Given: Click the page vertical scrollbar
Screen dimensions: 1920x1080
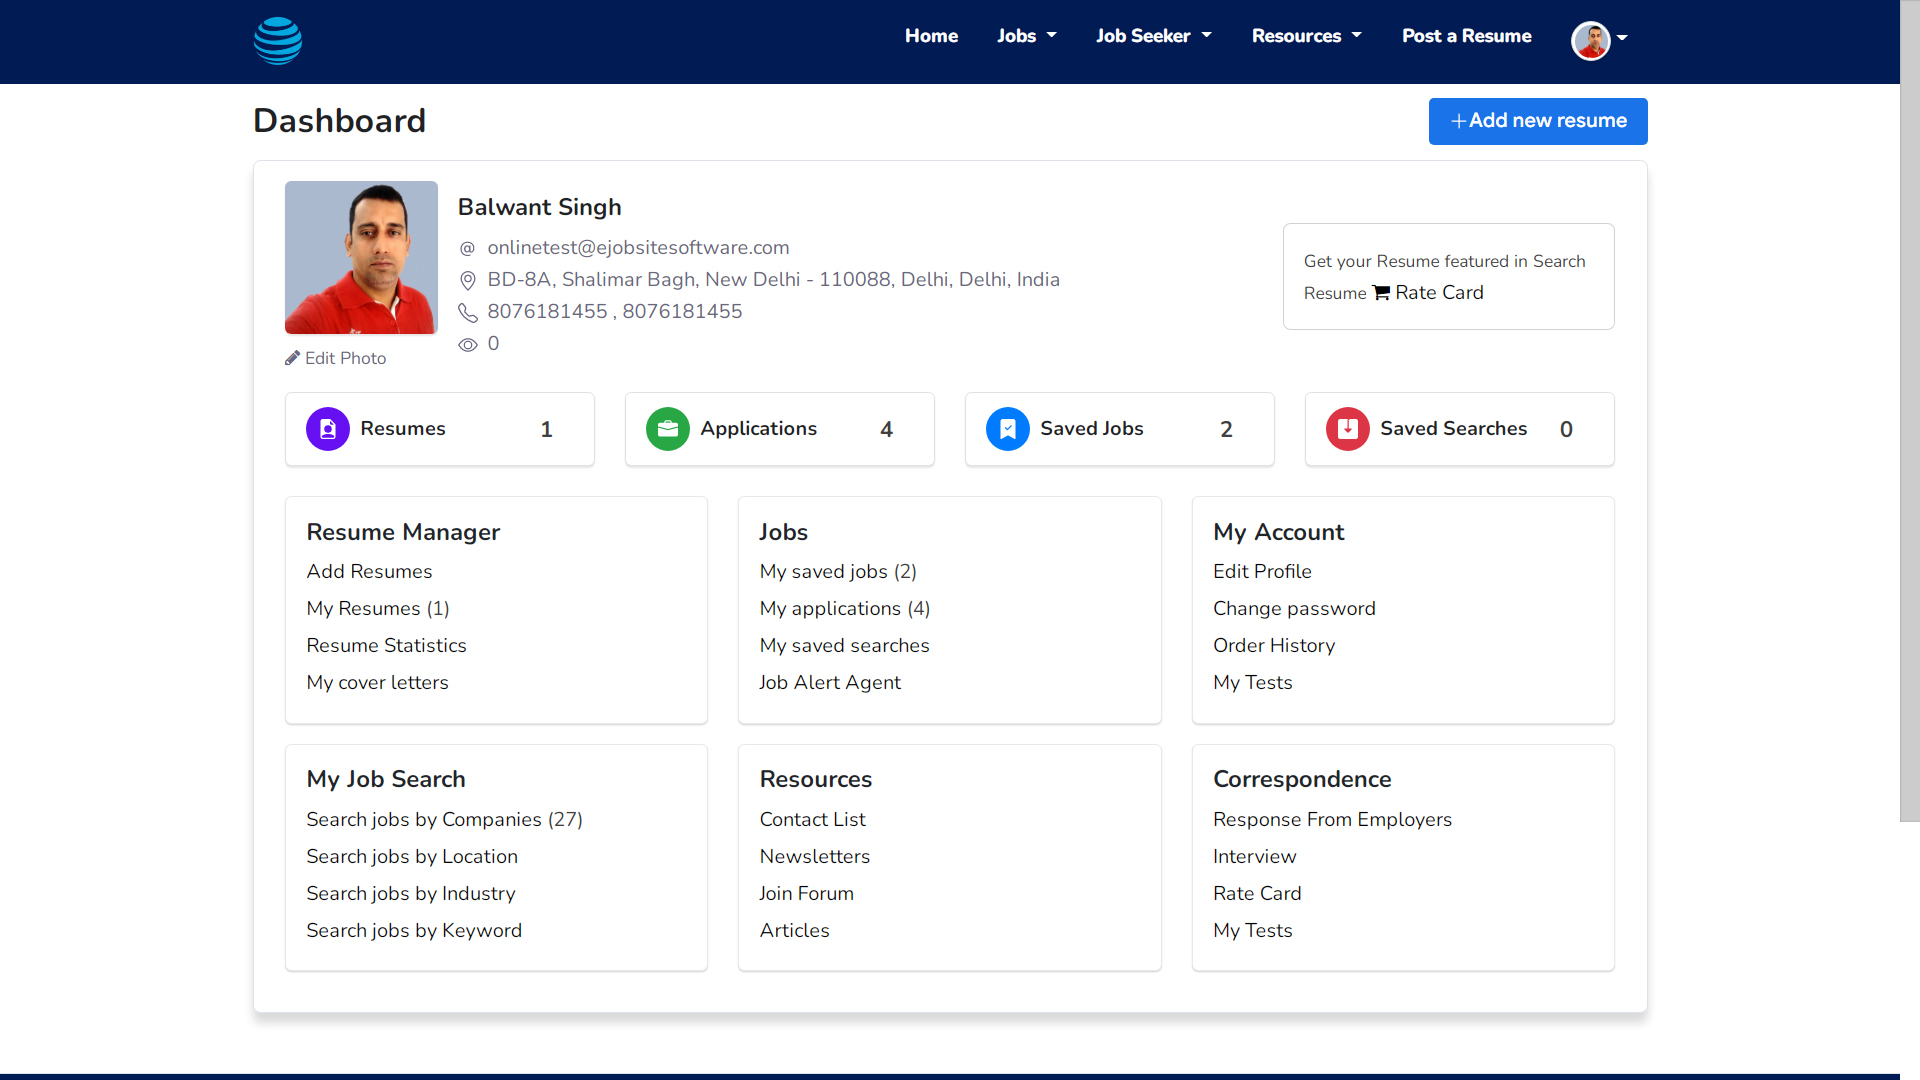Looking at the screenshot, I should click(x=1910, y=411).
